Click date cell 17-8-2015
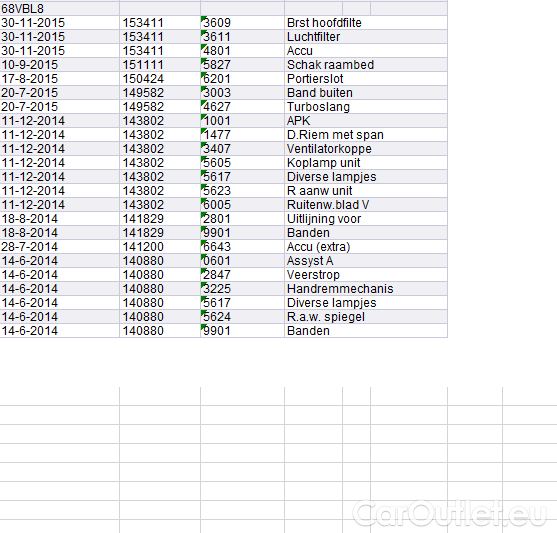The width and height of the screenshot is (557, 533). pos(60,79)
